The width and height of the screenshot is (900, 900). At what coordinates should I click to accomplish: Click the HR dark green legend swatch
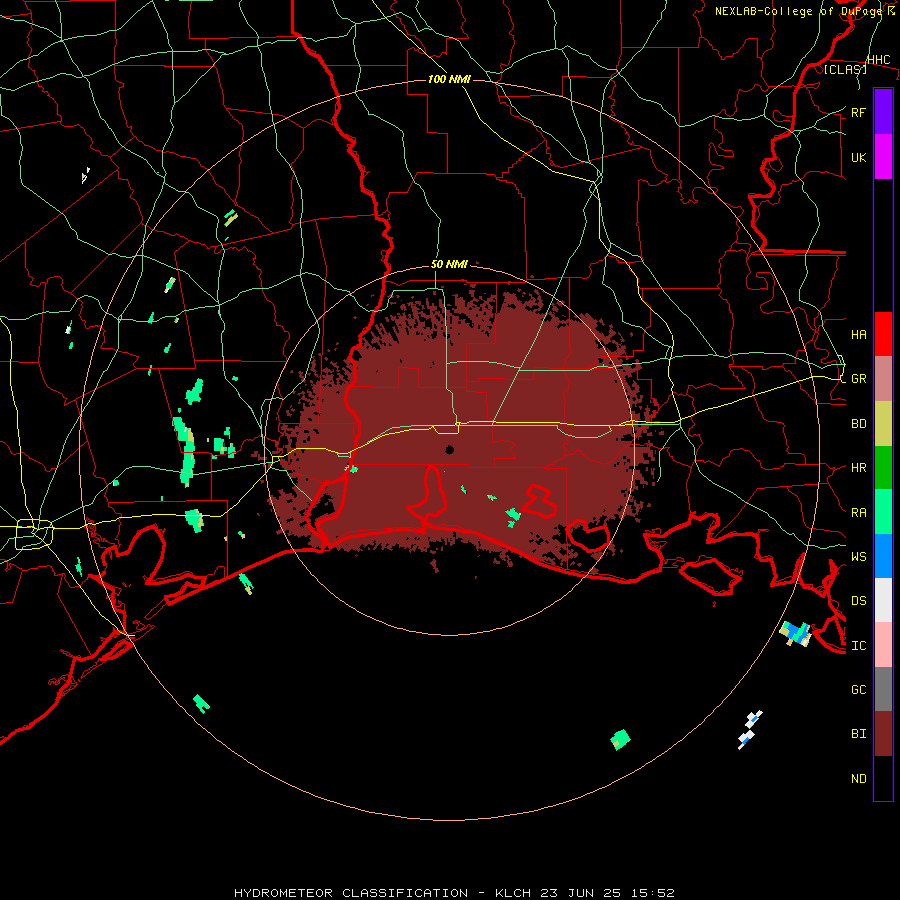pos(883,468)
